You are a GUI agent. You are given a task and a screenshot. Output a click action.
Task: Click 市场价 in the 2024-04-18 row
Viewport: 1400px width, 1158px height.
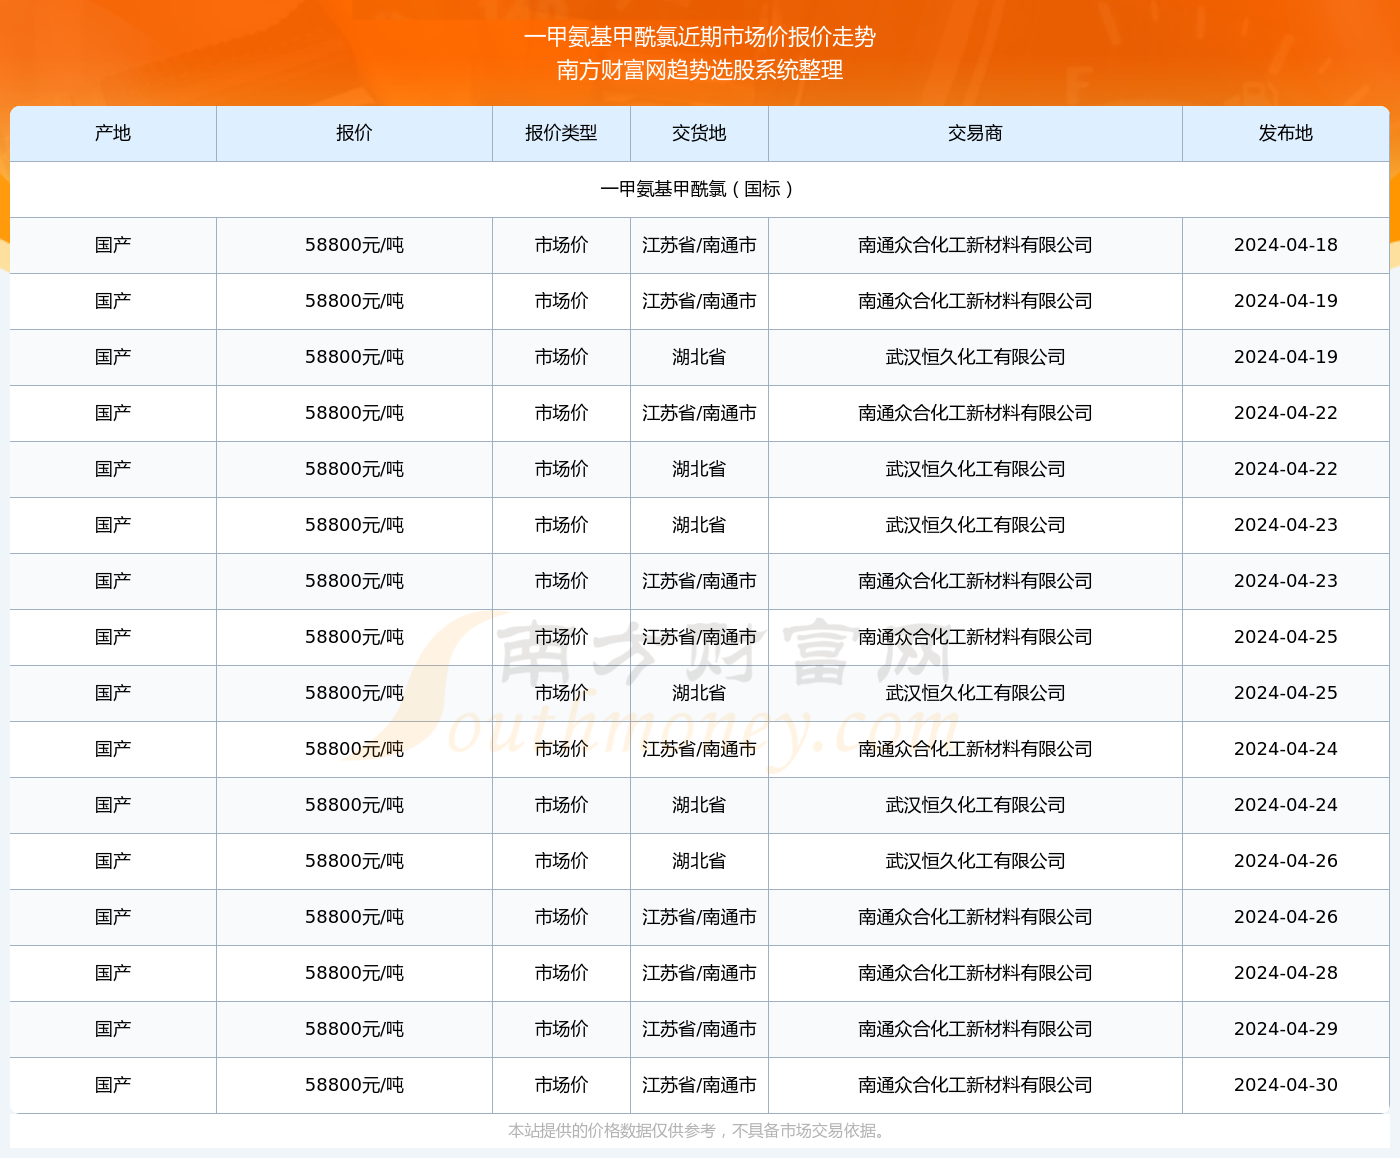click(x=561, y=245)
